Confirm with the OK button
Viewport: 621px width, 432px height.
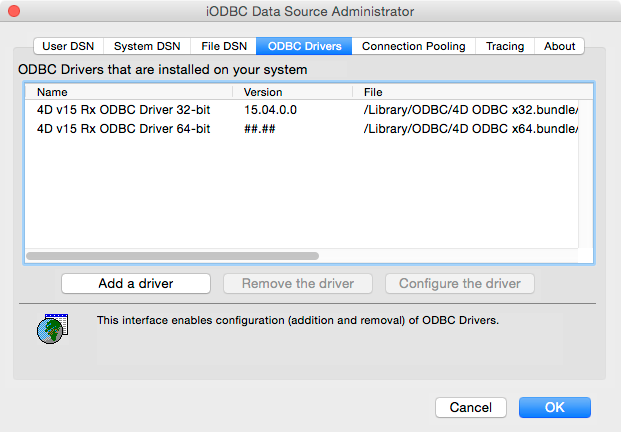click(x=555, y=407)
